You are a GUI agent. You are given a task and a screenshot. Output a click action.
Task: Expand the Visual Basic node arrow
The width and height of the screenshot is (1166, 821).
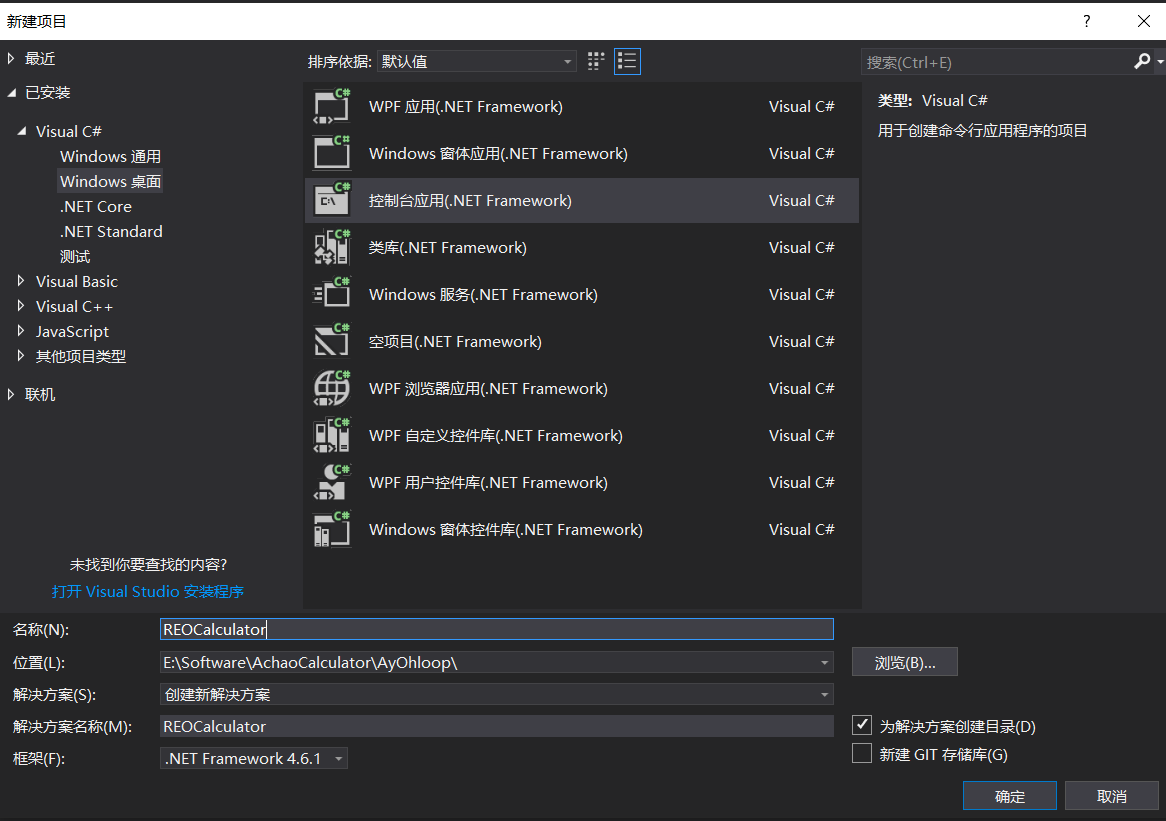tap(21, 280)
